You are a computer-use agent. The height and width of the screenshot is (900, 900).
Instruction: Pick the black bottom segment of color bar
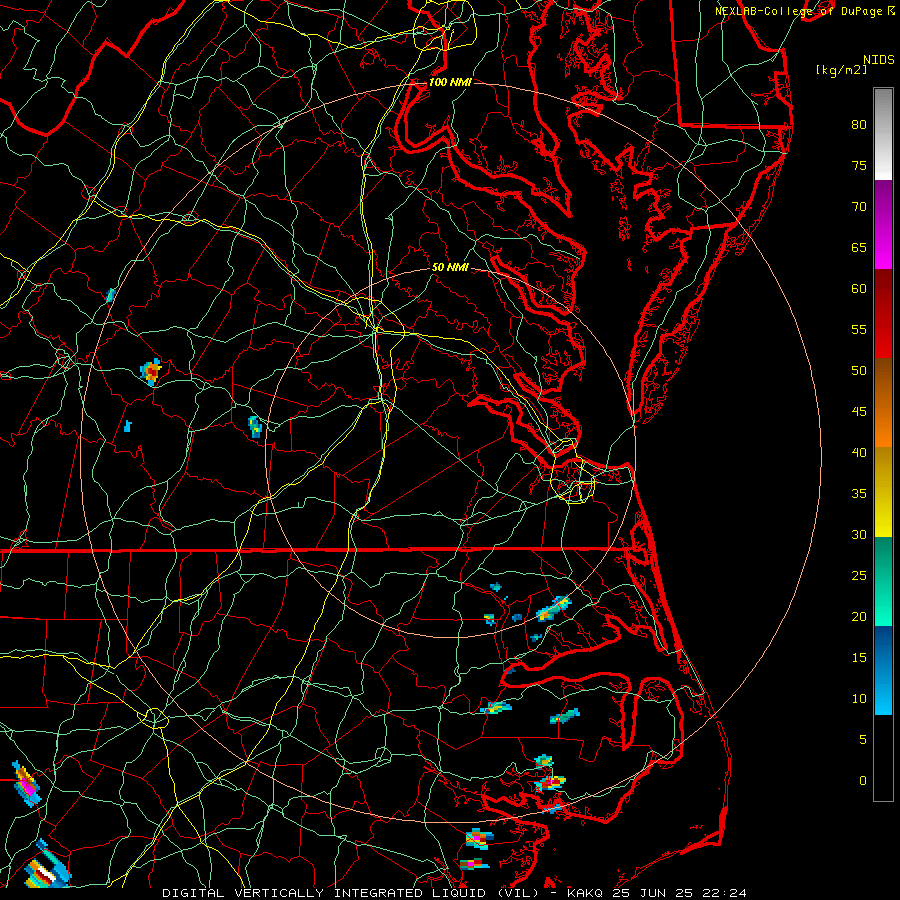tap(883, 758)
